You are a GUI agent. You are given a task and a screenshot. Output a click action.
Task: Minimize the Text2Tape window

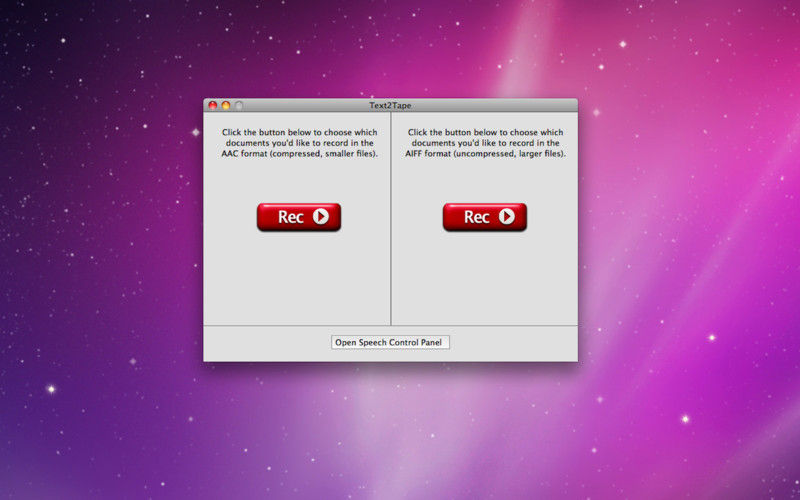[x=226, y=106]
